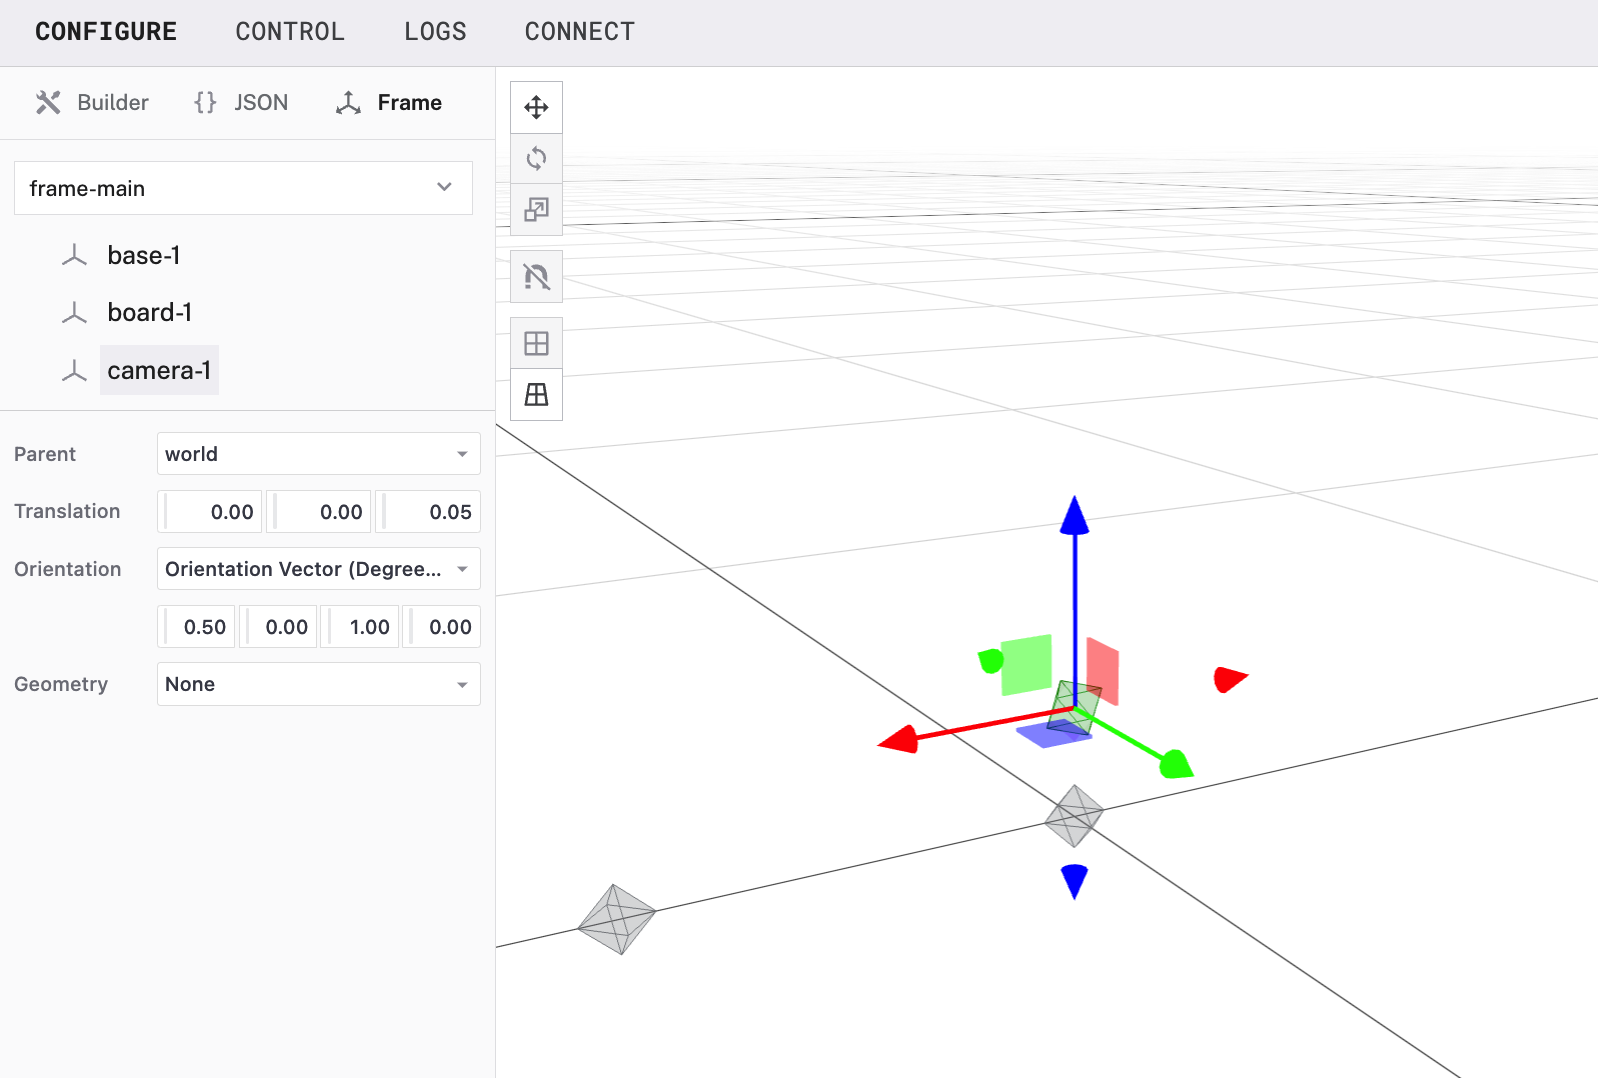1598x1078 pixels.
Task: Open the Geometry None dropdown
Action: 318,684
